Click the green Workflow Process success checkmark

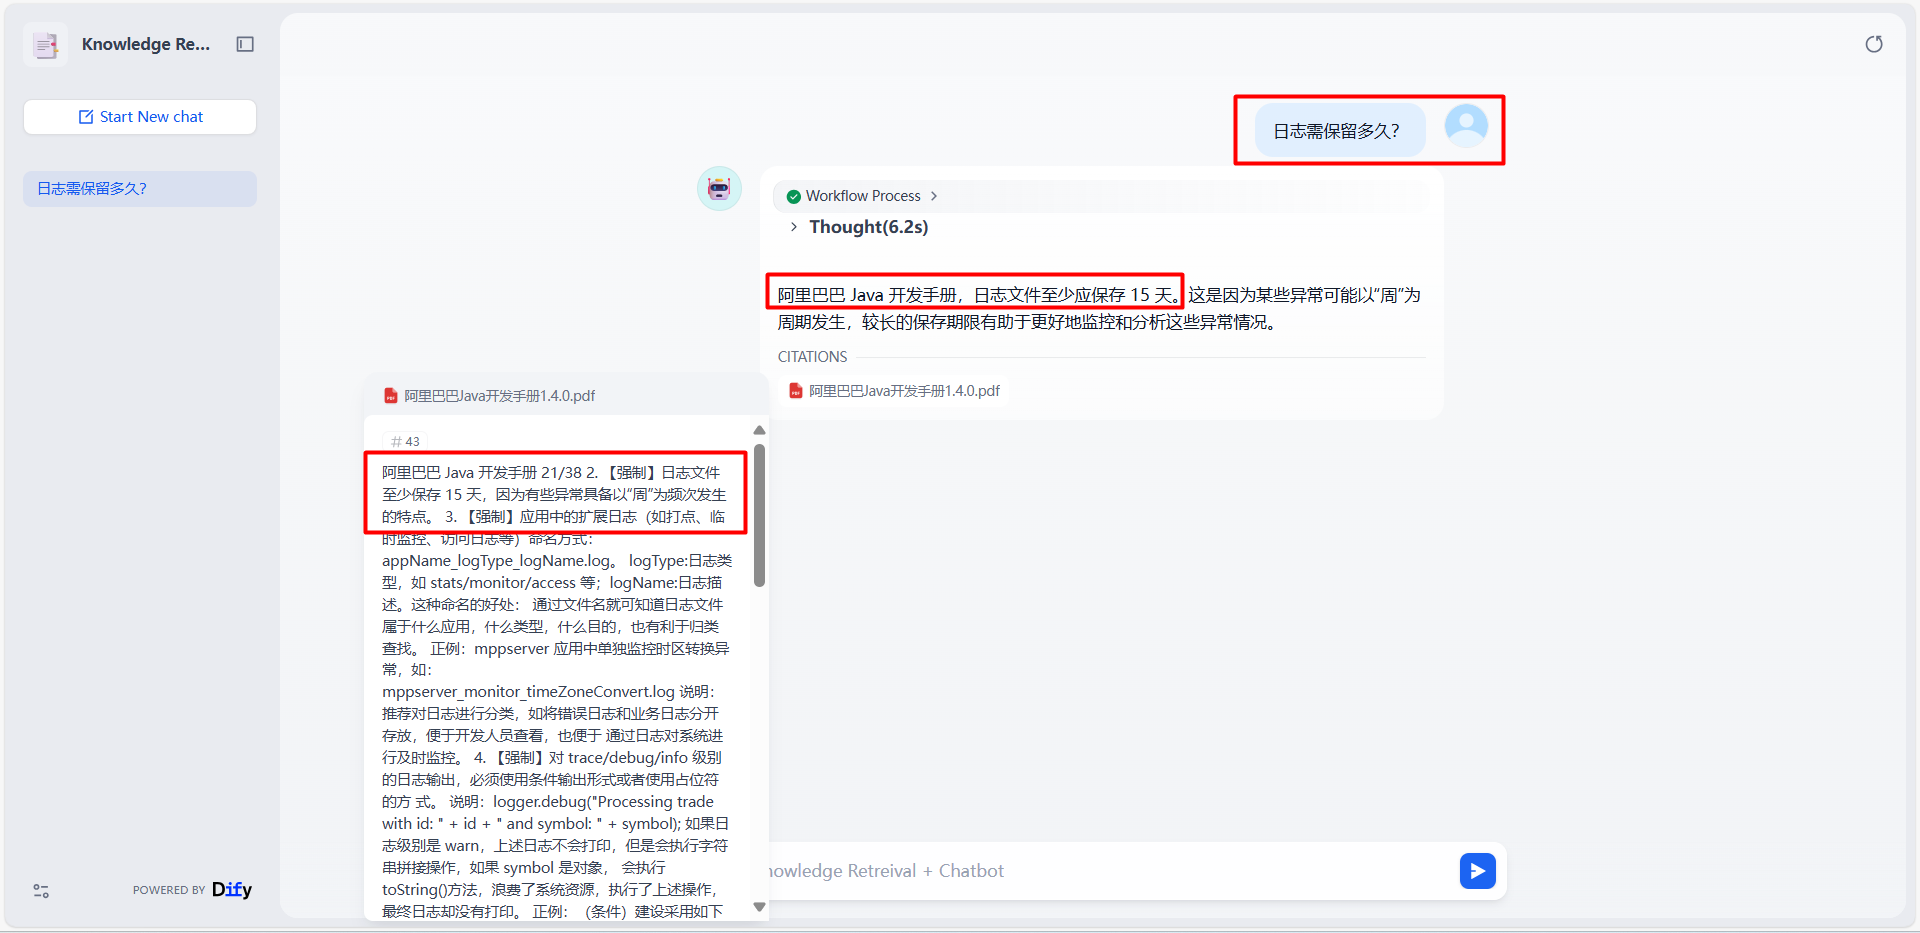point(794,196)
